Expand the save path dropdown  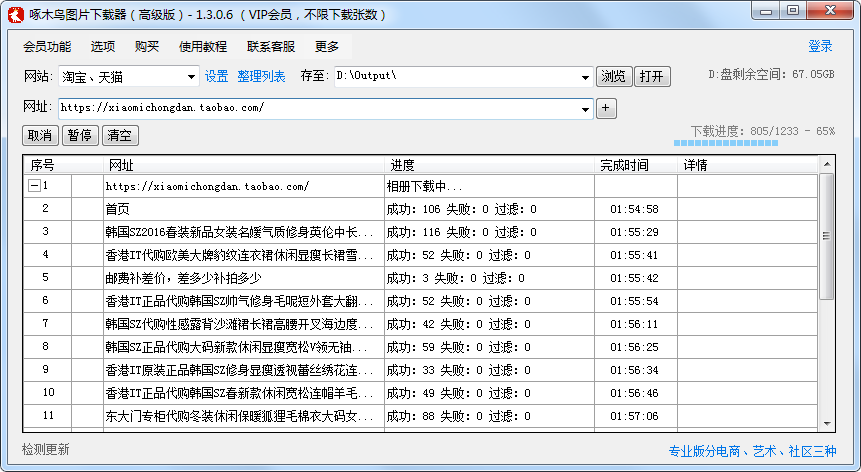click(586, 77)
